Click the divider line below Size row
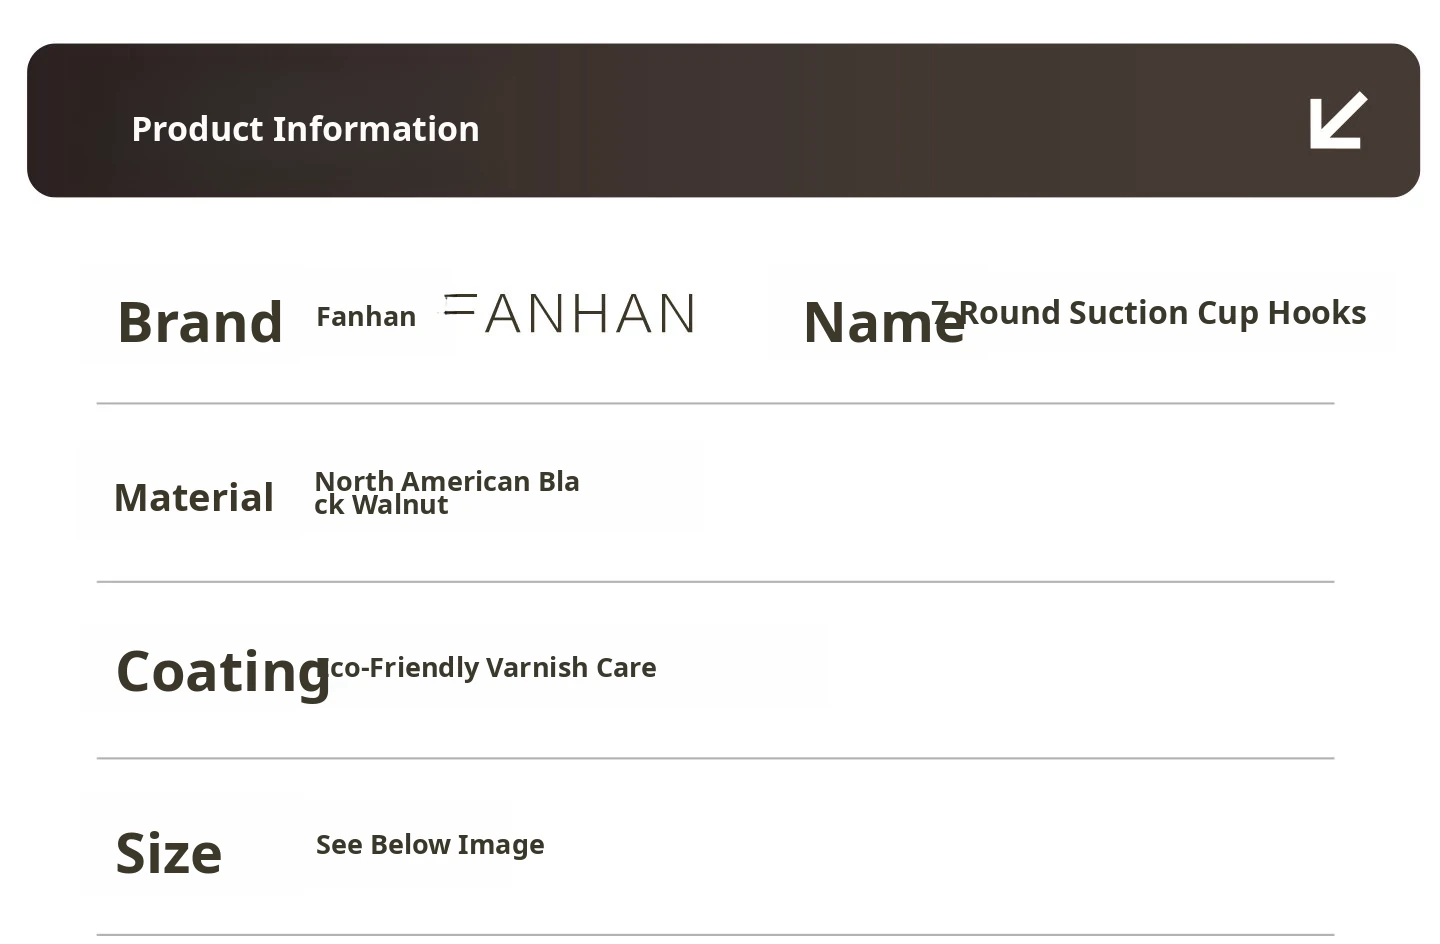Screen dimensions: 1440x944 (x=715, y=935)
